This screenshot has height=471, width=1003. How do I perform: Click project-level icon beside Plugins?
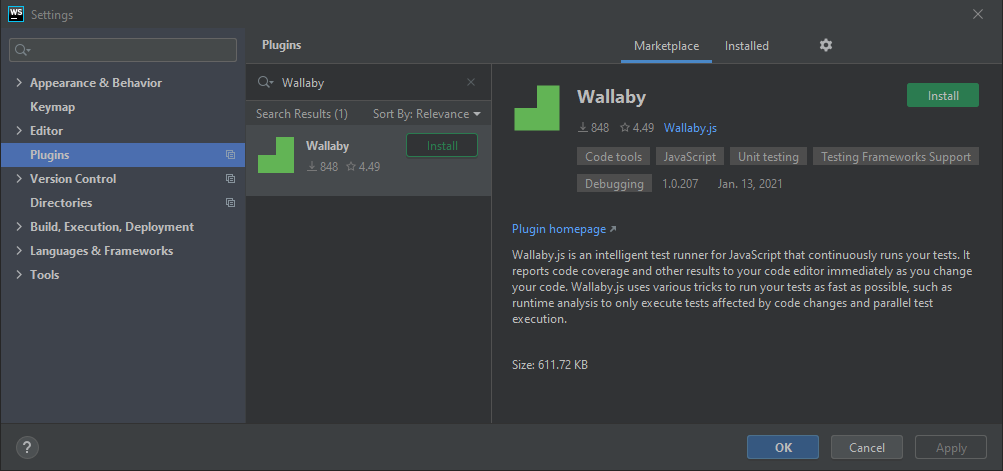click(x=230, y=155)
